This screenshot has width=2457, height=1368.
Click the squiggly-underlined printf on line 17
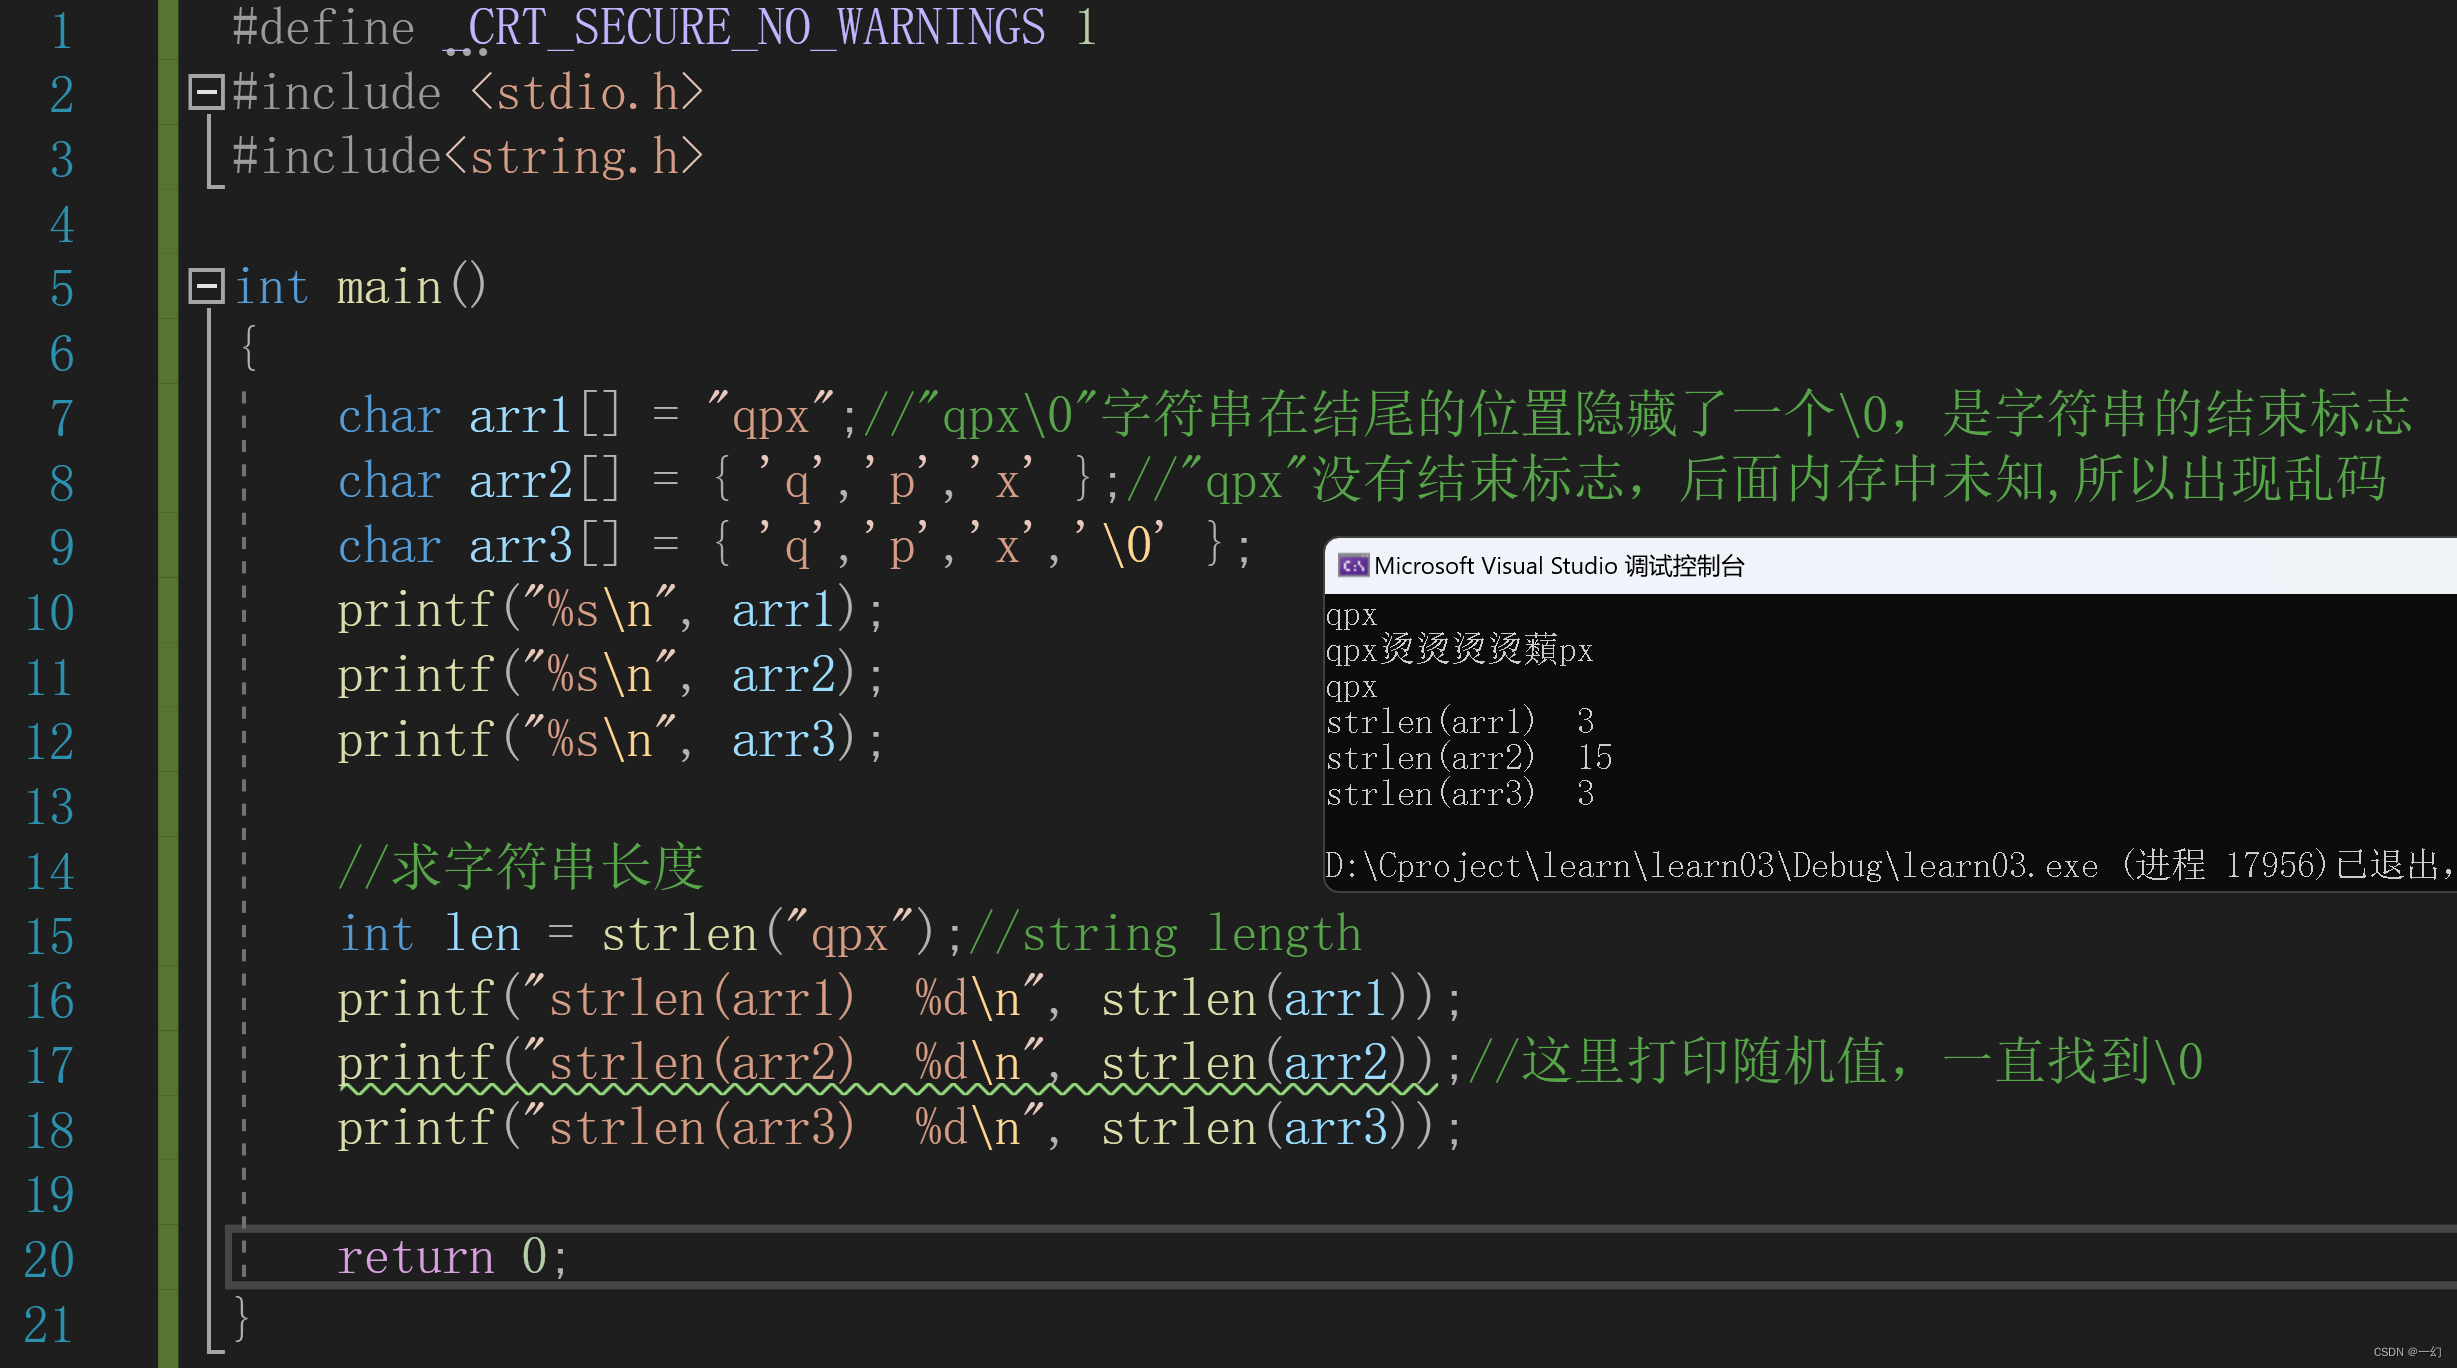(416, 1064)
